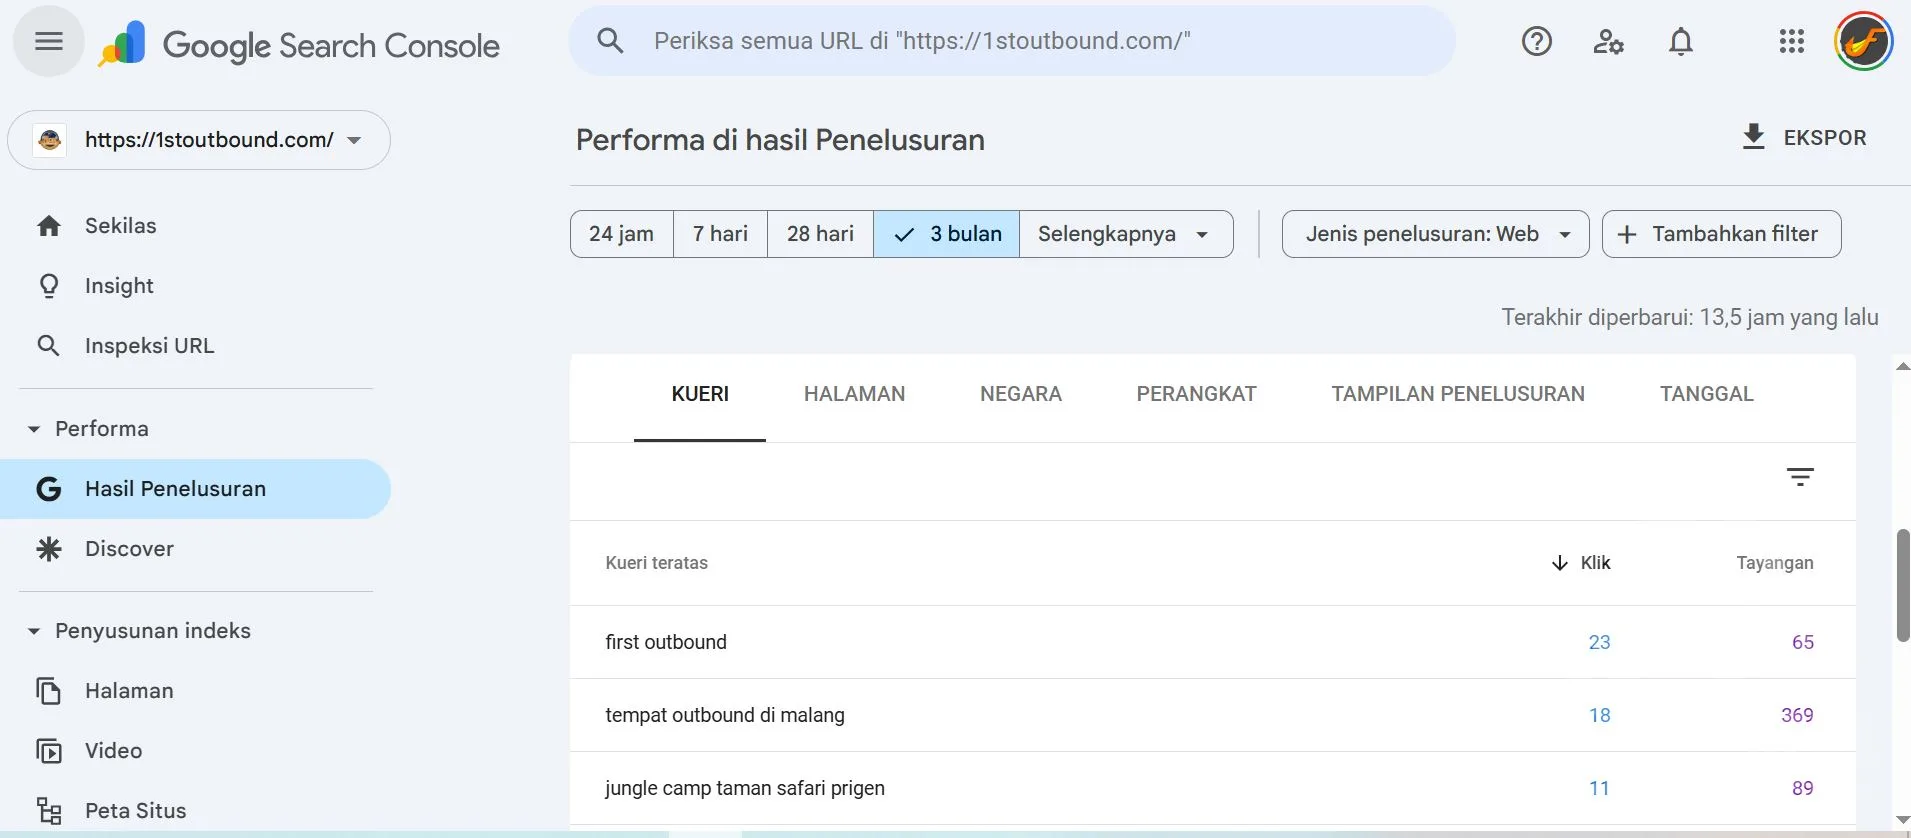This screenshot has width=1911, height=838.
Task: Click the Google Search Console logo
Action: (299, 45)
